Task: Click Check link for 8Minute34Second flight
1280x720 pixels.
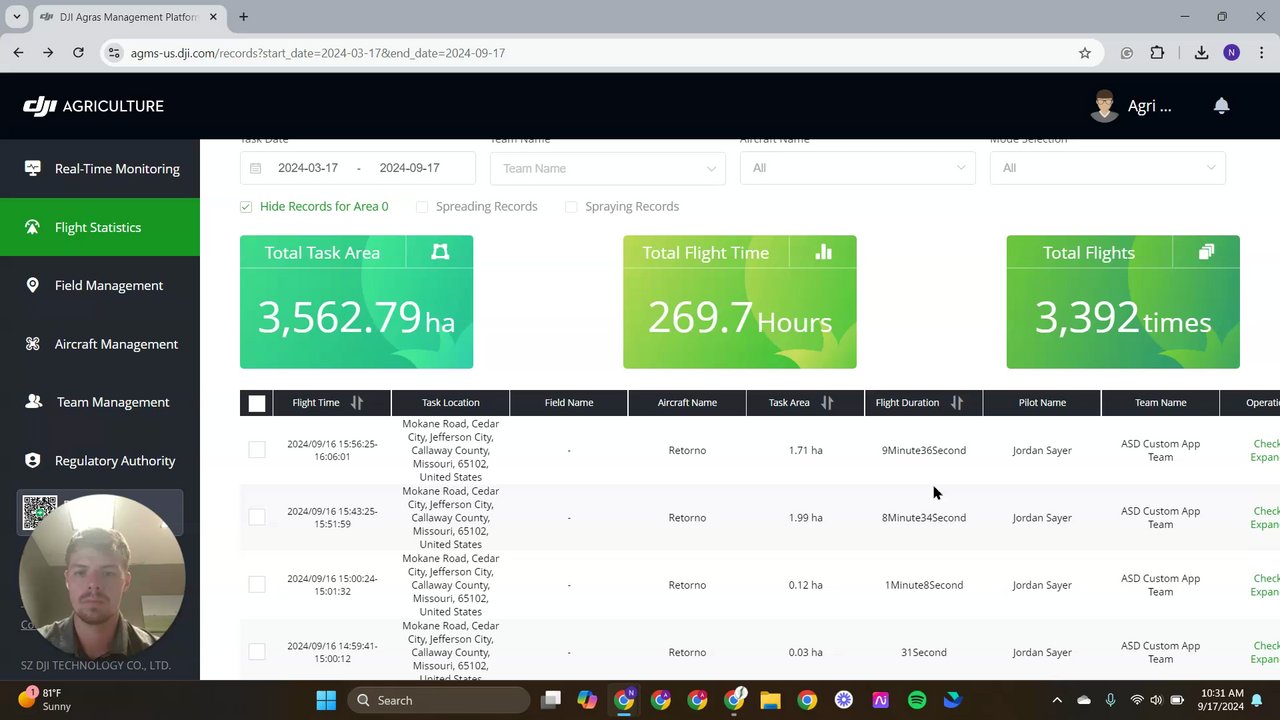Action: point(1266,511)
